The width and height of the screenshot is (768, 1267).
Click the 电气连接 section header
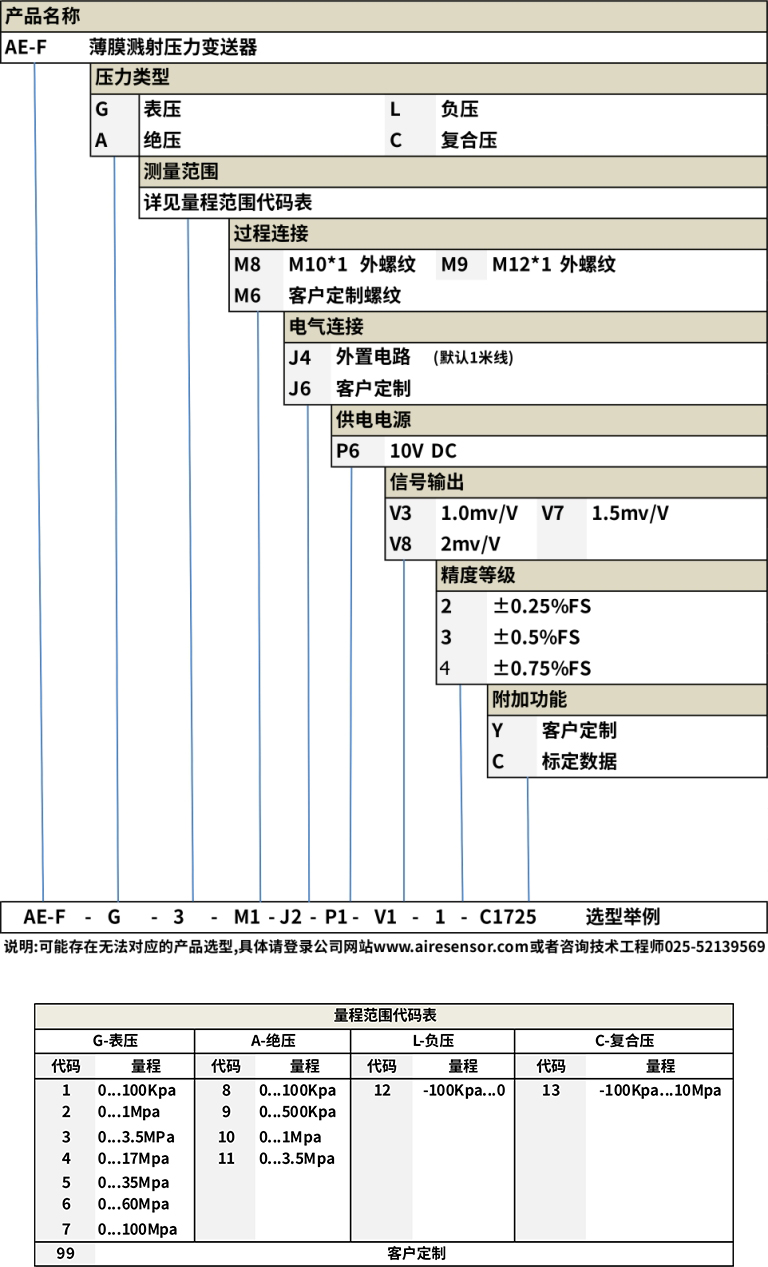pyautogui.click(x=326, y=326)
